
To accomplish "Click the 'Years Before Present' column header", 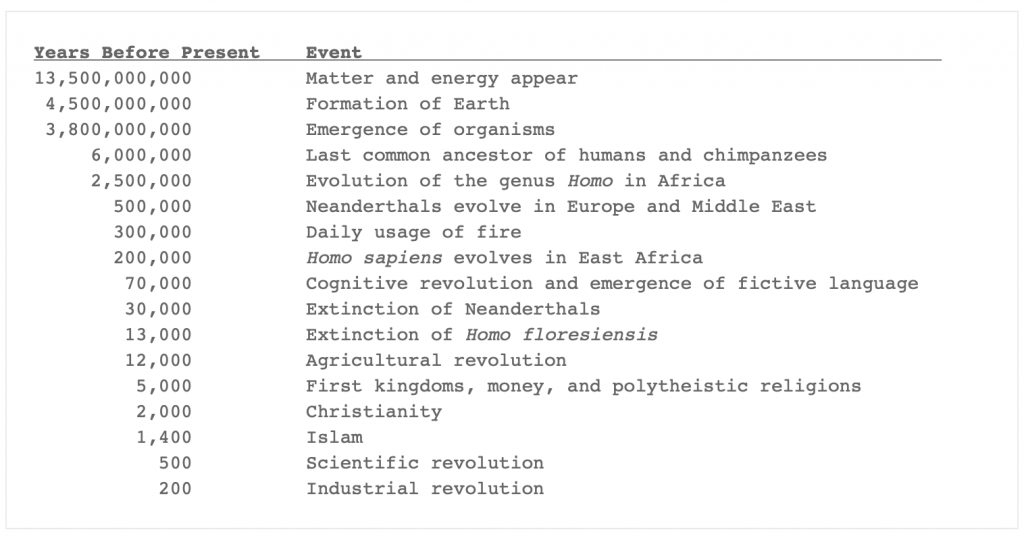I will [x=147, y=52].
